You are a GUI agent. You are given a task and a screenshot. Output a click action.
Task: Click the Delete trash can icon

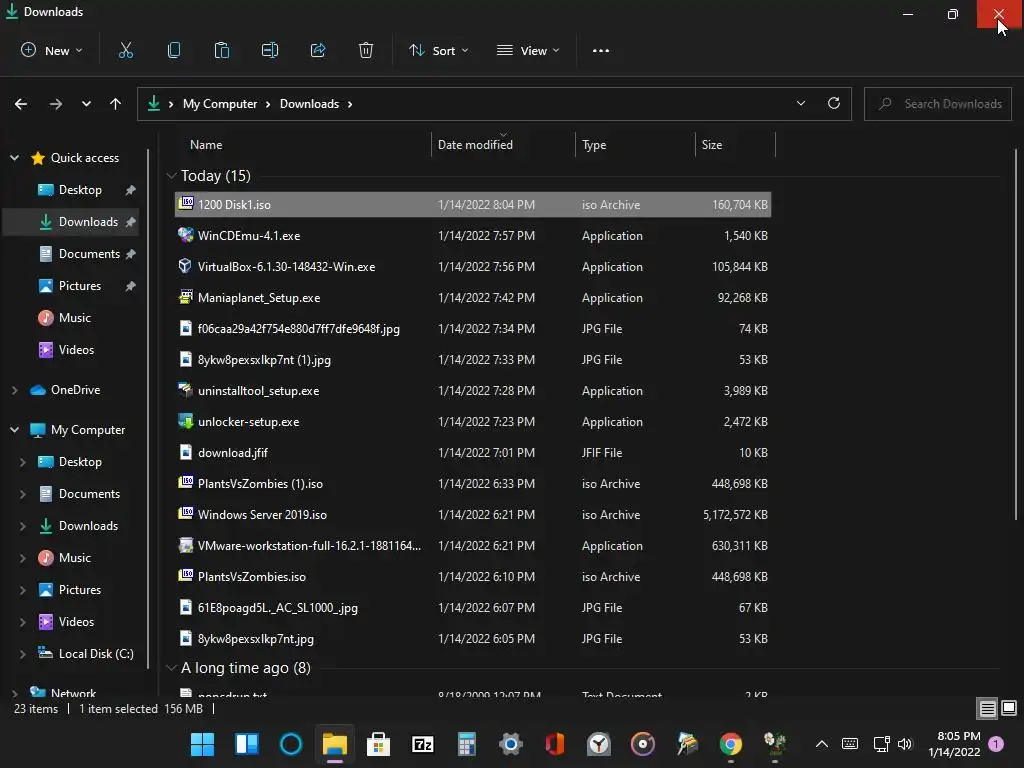pyautogui.click(x=366, y=50)
